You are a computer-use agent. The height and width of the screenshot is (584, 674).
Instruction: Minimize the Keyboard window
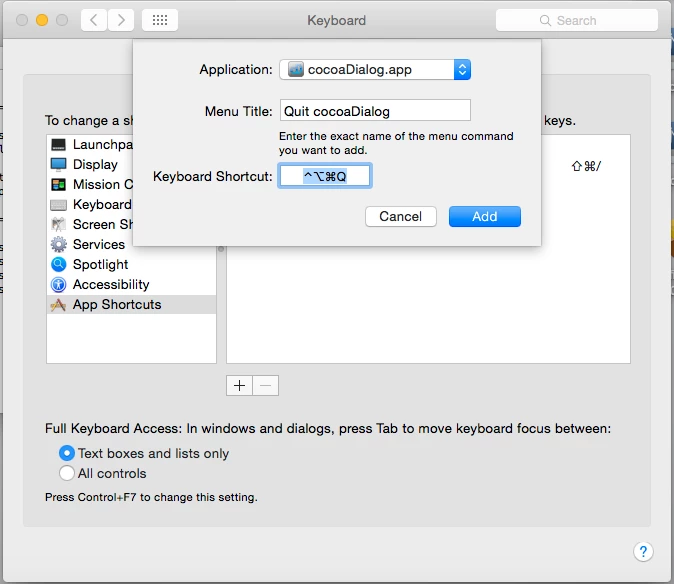[42, 20]
